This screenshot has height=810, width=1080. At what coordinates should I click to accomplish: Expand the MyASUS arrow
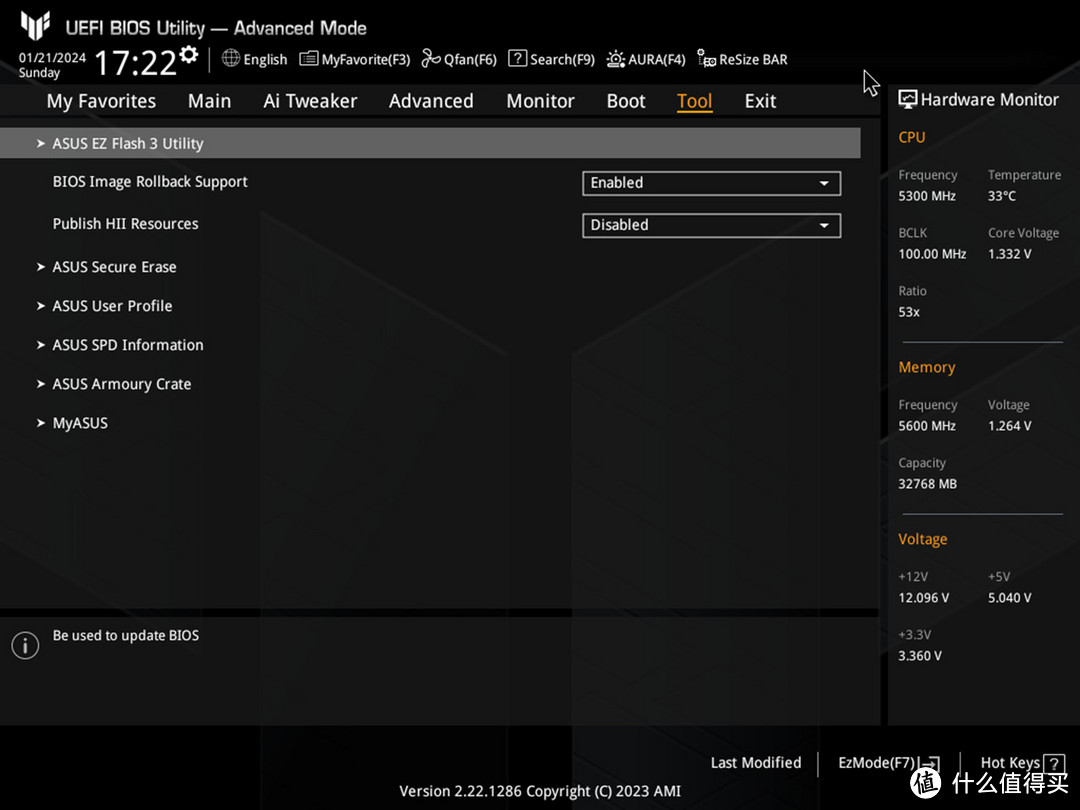41,423
